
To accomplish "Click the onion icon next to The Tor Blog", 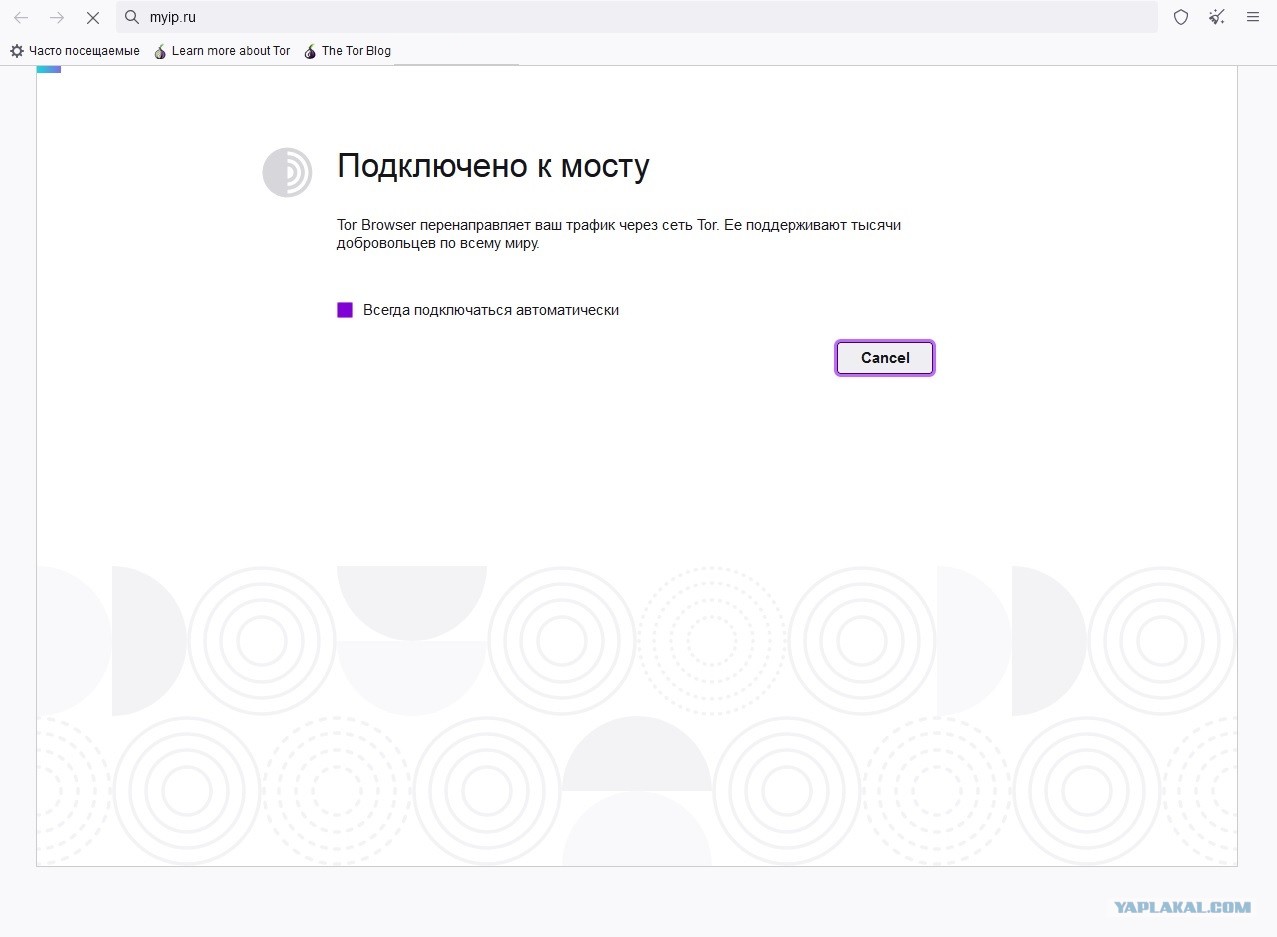I will point(309,50).
